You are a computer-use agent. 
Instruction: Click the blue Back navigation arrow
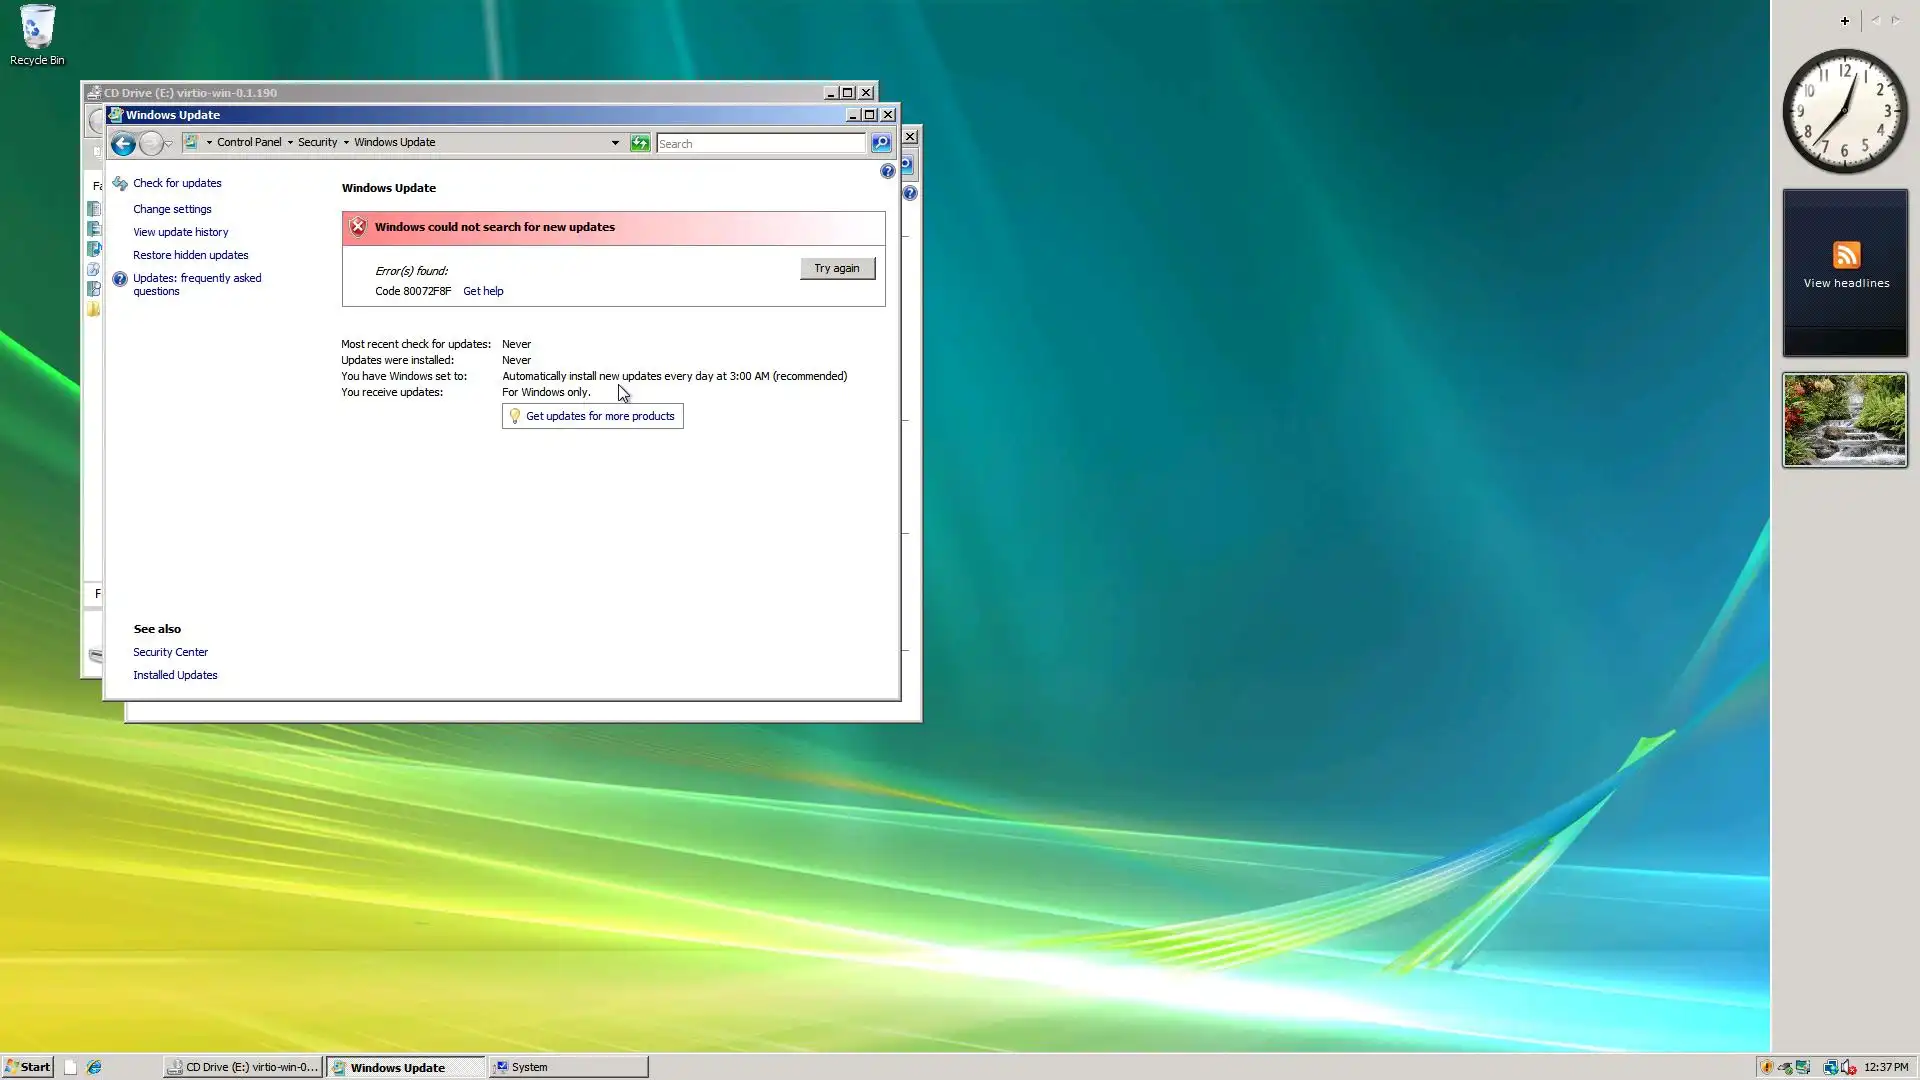pos(123,144)
